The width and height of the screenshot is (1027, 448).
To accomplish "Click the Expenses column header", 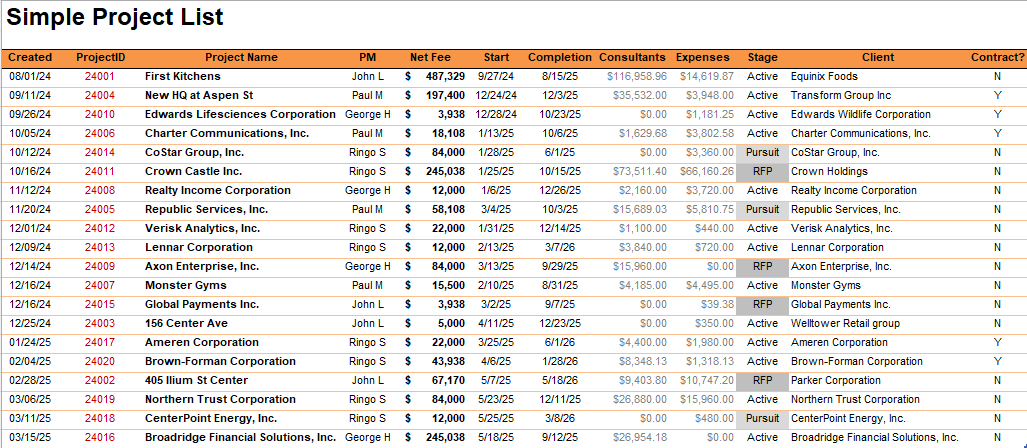I will click(702, 58).
